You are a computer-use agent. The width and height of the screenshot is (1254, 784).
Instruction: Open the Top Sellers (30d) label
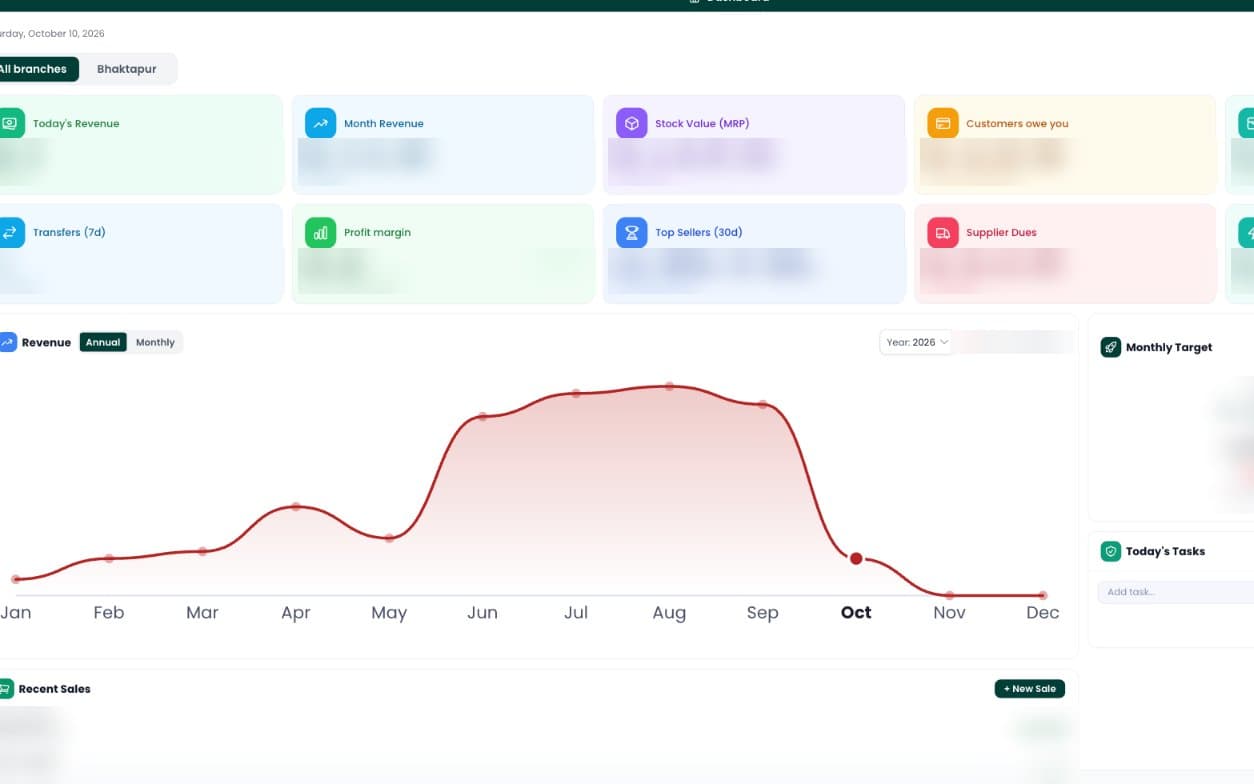699,232
